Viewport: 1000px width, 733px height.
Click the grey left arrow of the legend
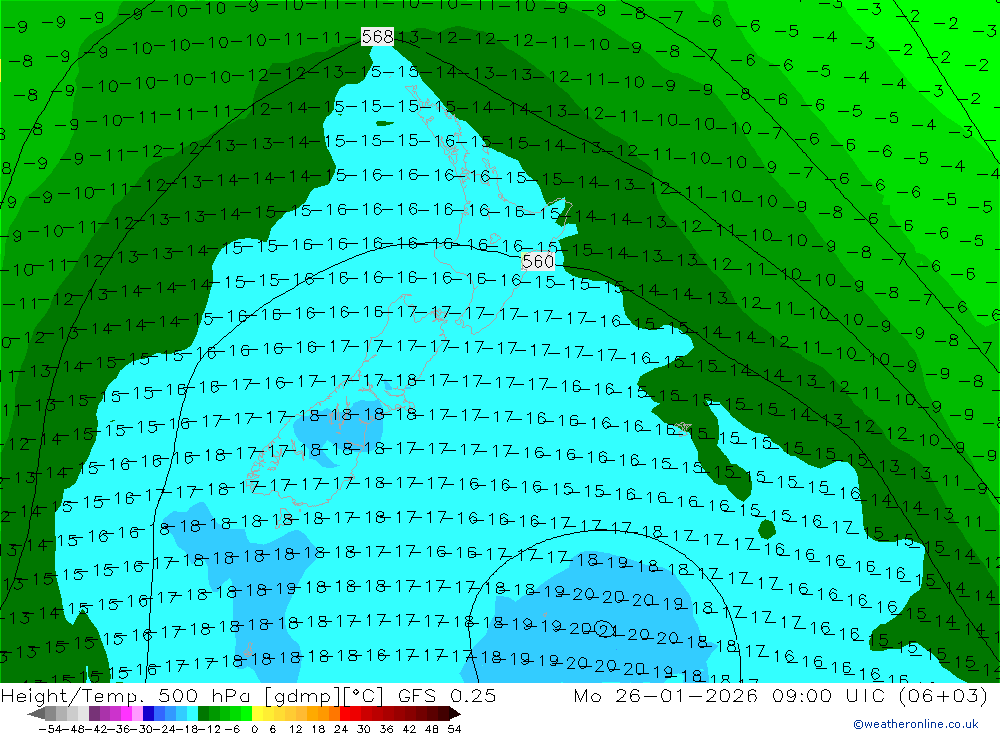click(x=36, y=713)
